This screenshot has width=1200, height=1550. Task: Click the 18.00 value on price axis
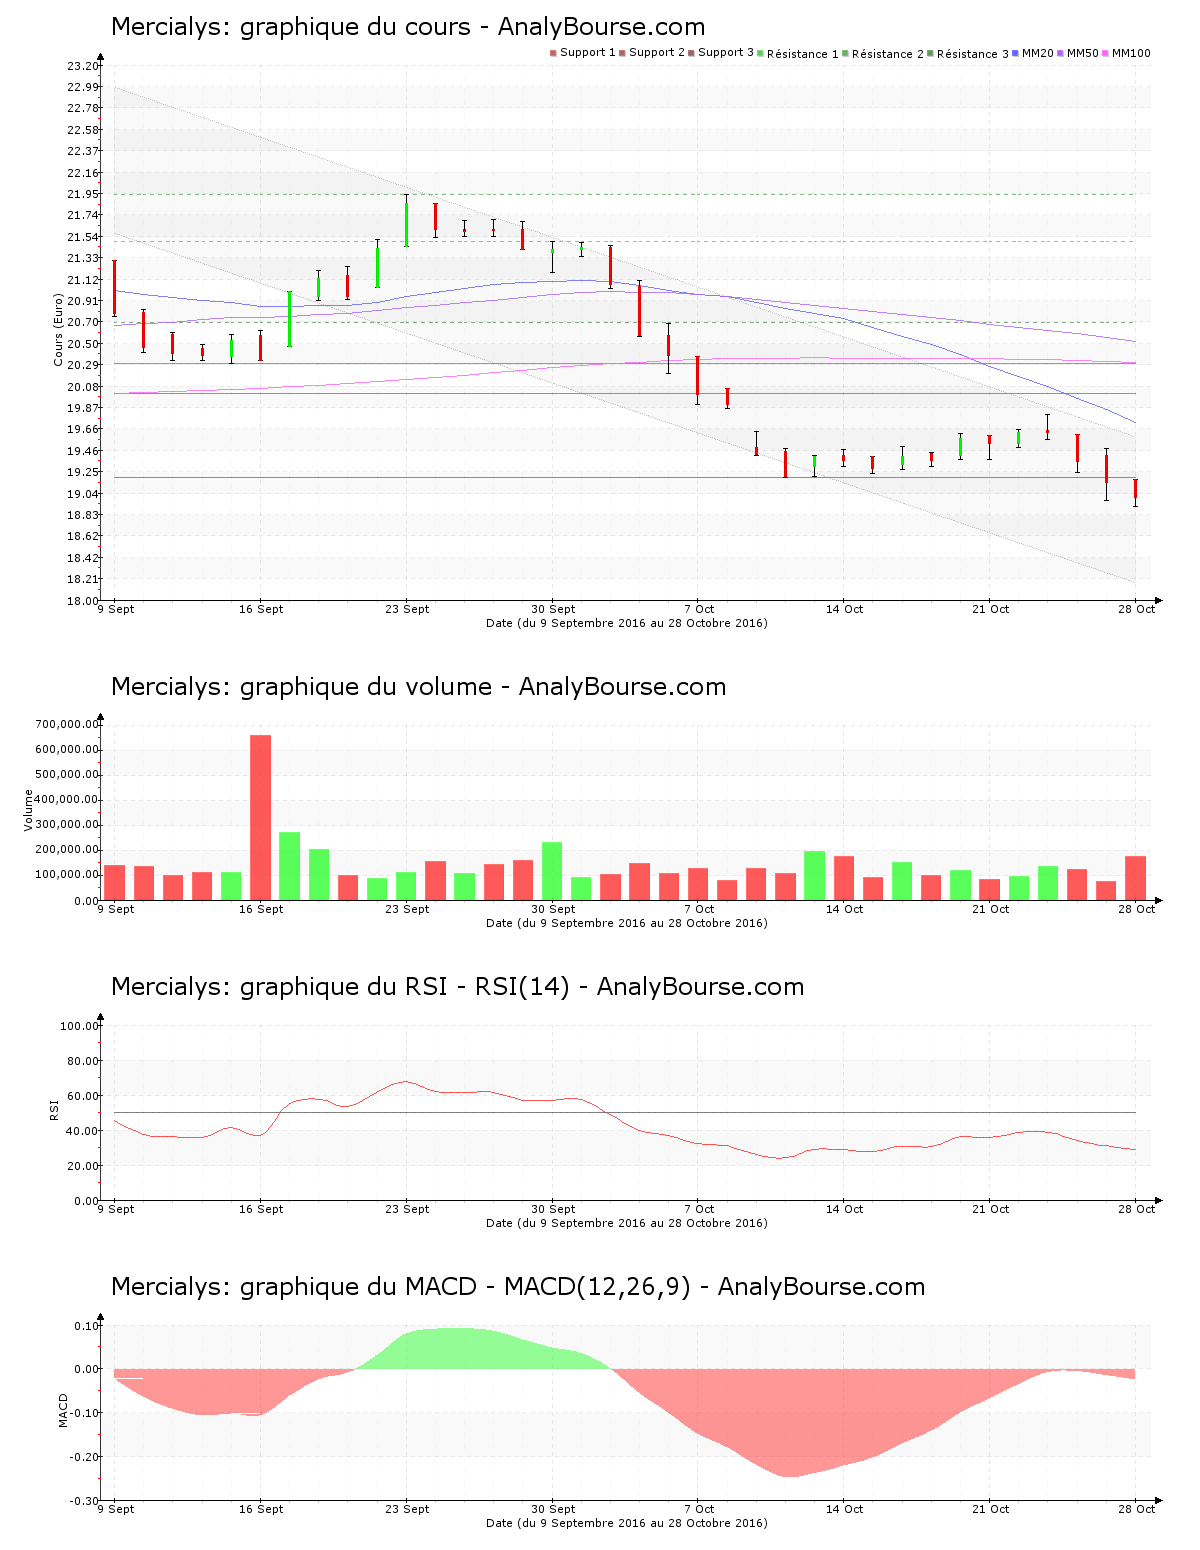click(83, 601)
